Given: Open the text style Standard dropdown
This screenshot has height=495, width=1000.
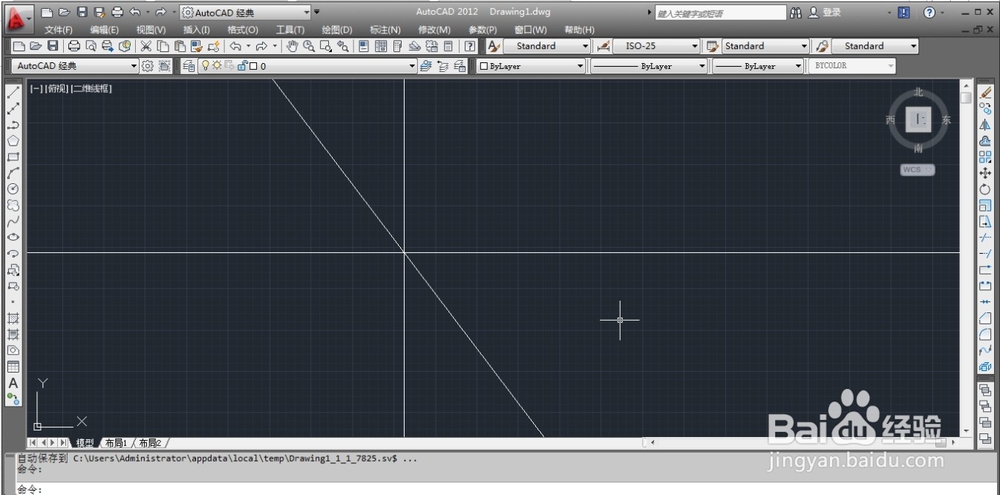Looking at the screenshot, I should (547, 46).
